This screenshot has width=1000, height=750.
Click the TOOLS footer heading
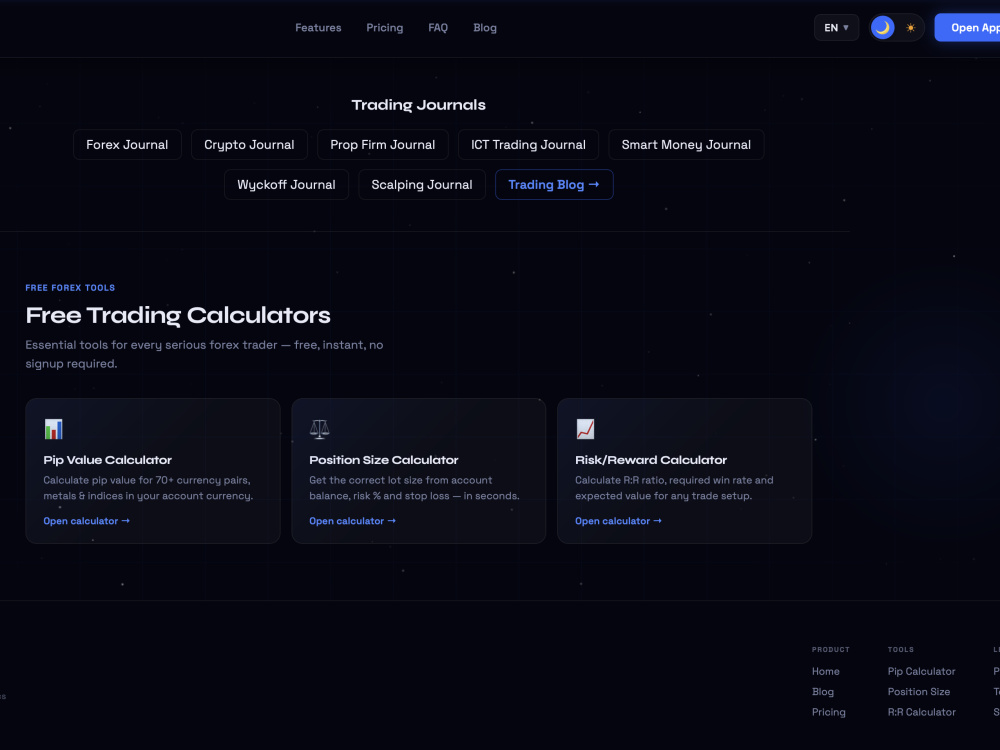click(901, 650)
